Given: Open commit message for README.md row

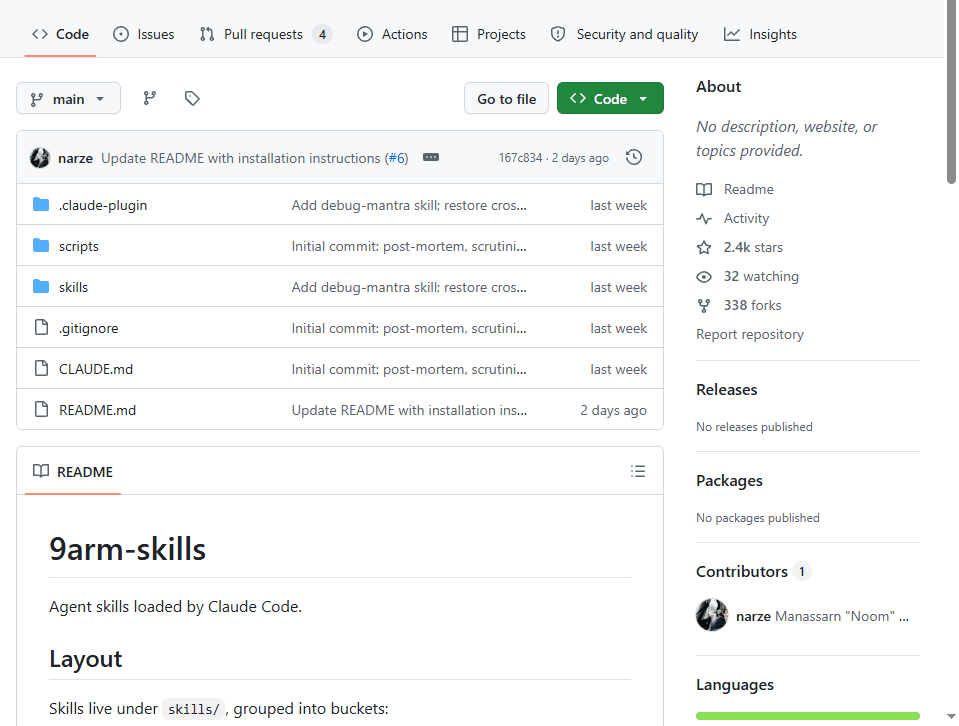Looking at the screenshot, I should [x=409, y=410].
